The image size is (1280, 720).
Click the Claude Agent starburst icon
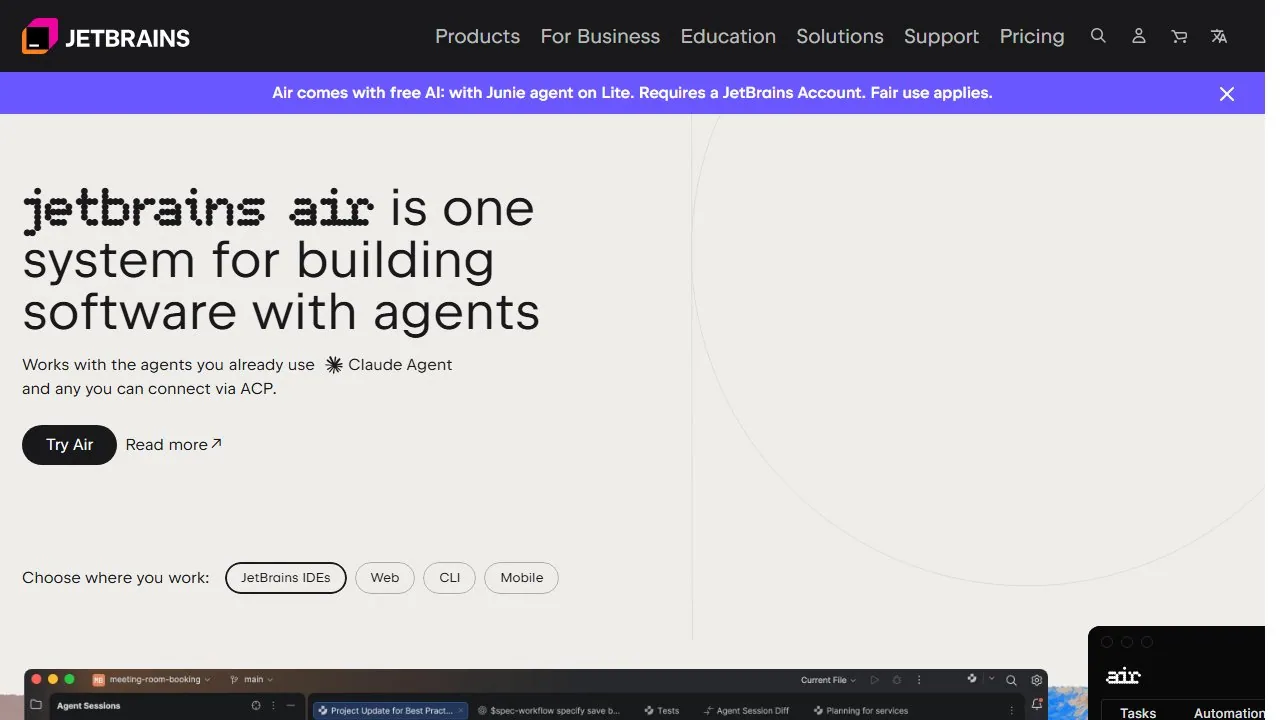334,365
